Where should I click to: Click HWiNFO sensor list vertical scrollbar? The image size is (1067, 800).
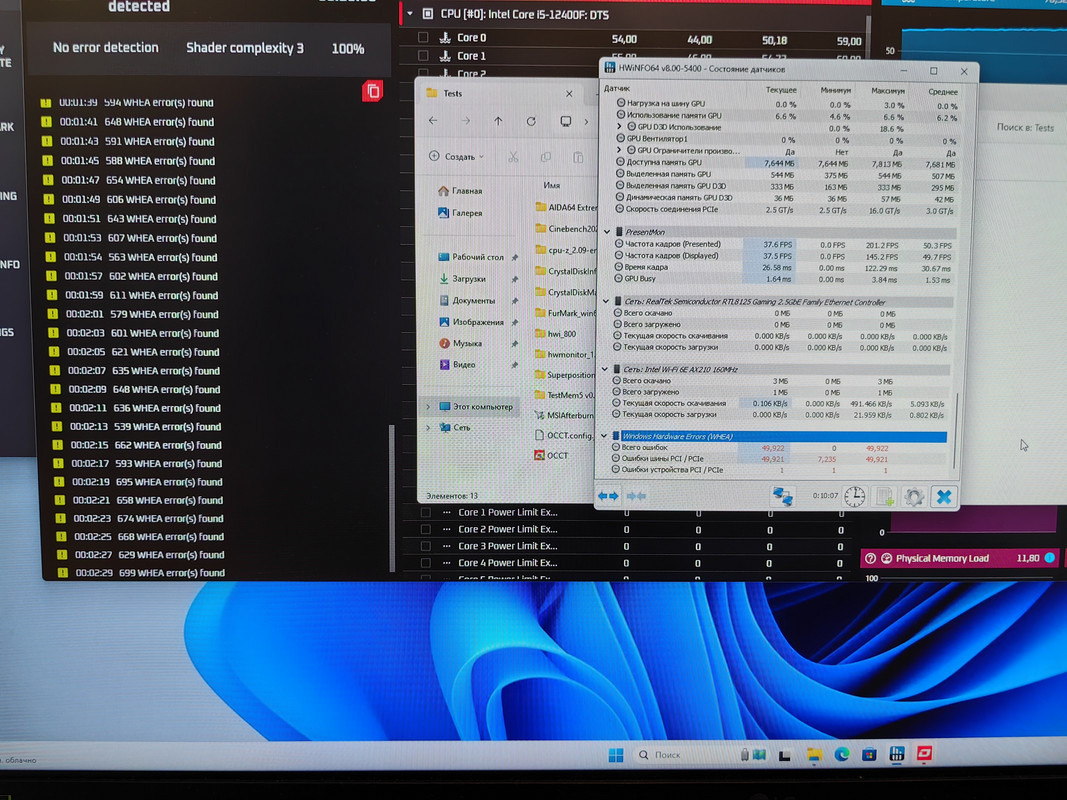(x=956, y=430)
